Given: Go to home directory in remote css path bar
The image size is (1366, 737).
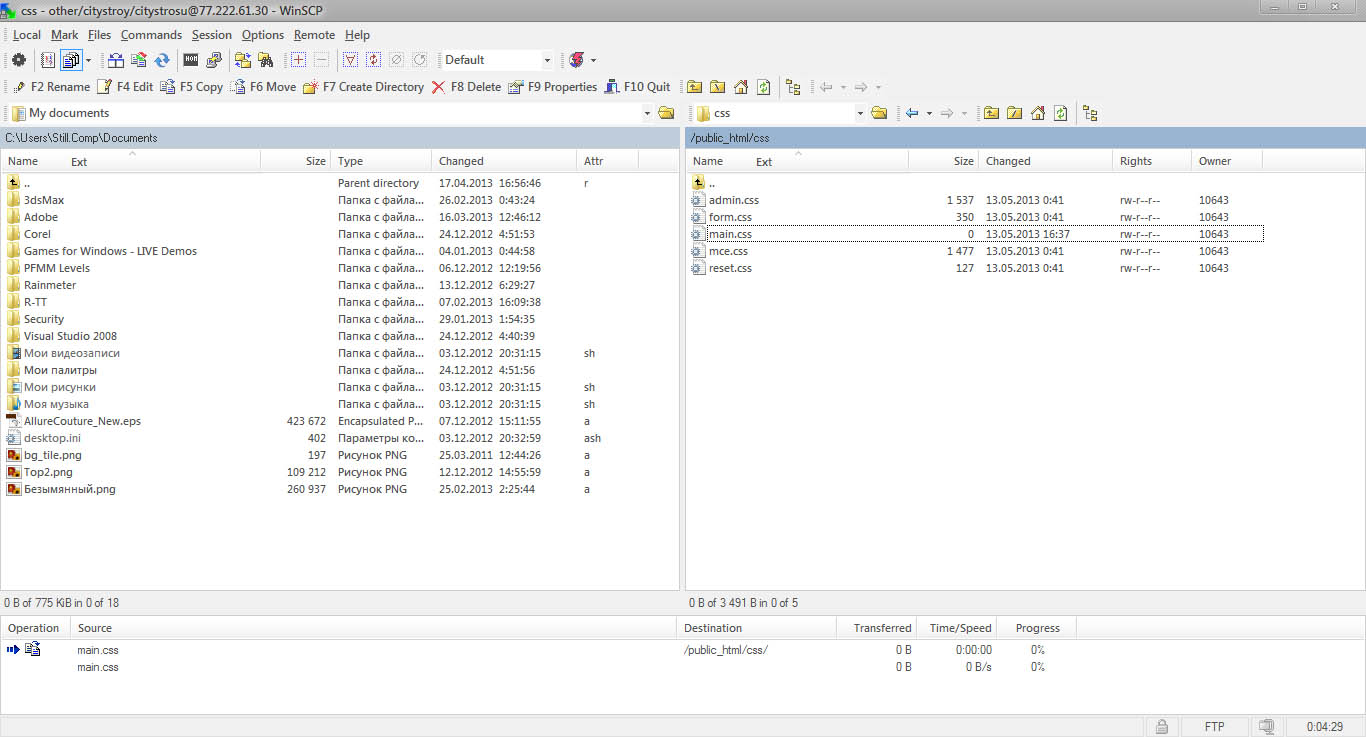Looking at the screenshot, I should pyautogui.click(x=1038, y=113).
